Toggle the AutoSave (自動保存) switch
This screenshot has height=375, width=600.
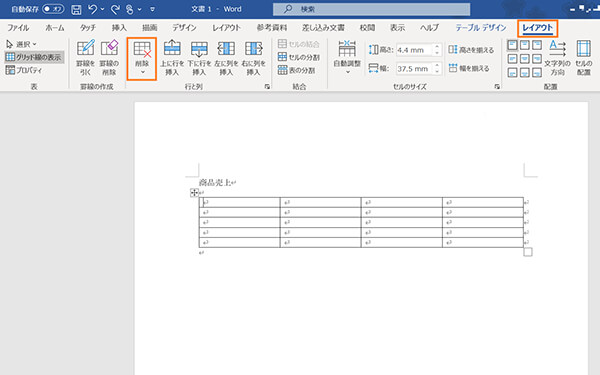[x=53, y=9]
